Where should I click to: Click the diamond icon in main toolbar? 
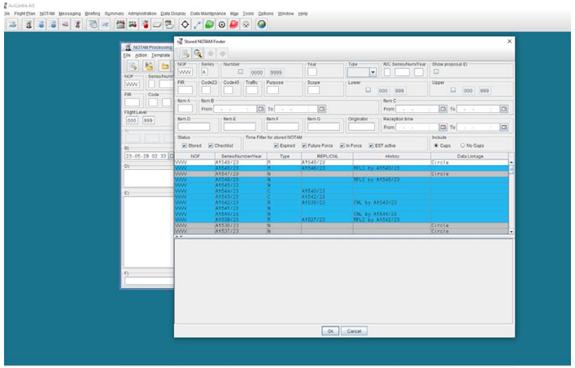(x=185, y=25)
